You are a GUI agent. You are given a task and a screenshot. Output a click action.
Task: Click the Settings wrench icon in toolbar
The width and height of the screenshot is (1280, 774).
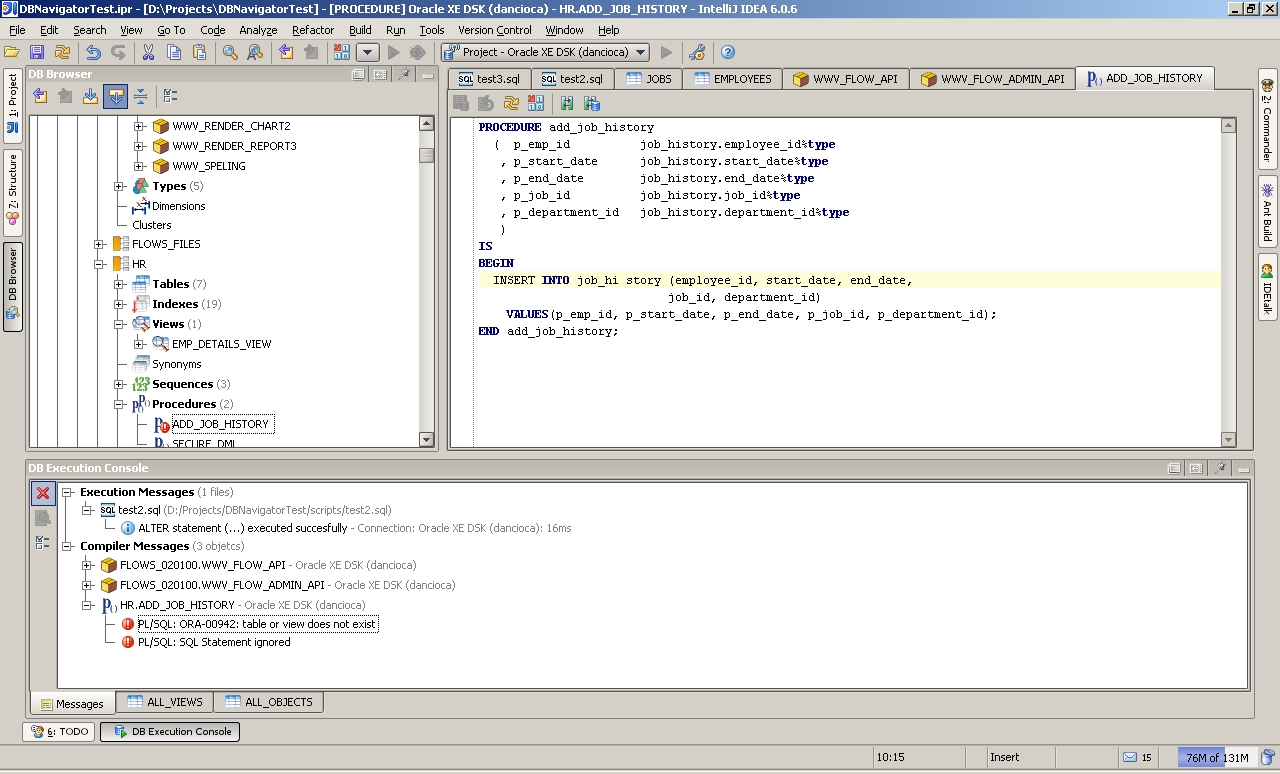tap(698, 52)
